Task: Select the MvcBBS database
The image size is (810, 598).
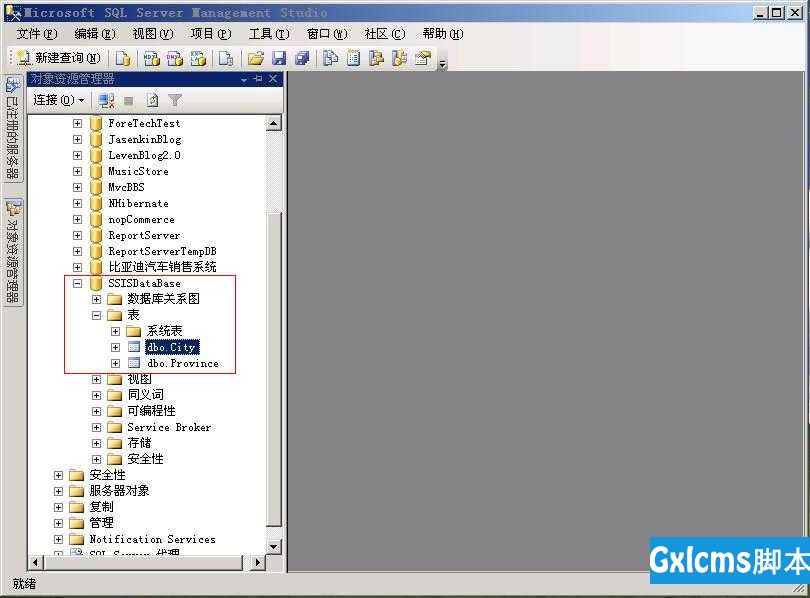Action: pos(127,187)
